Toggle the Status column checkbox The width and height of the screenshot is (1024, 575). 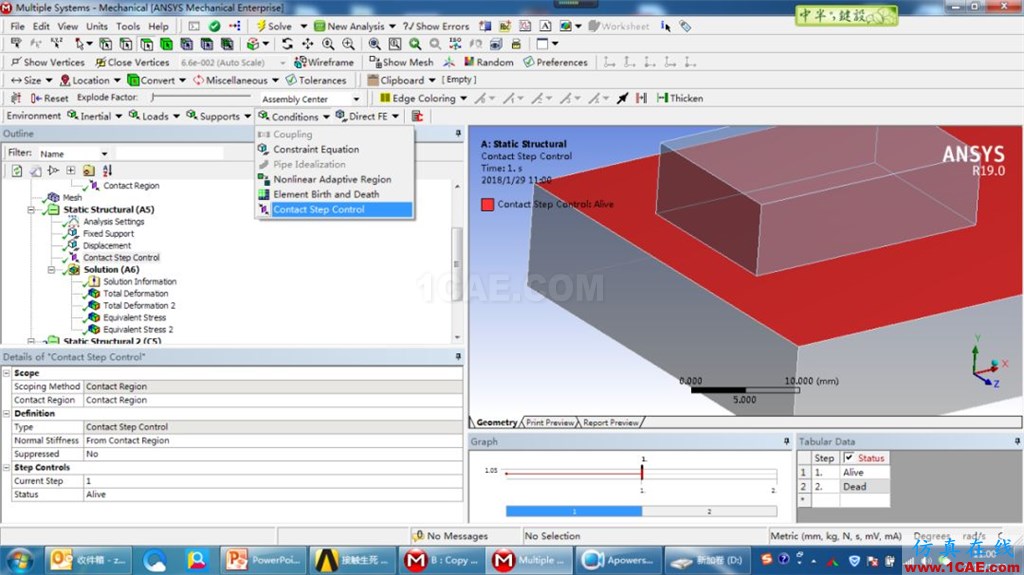[x=849, y=458]
